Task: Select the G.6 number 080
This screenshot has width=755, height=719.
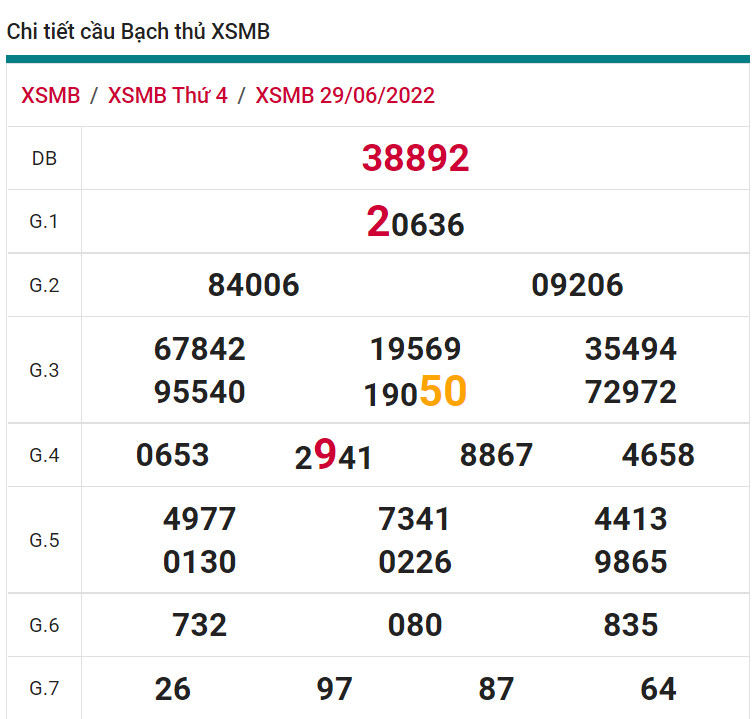Action: (415, 625)
